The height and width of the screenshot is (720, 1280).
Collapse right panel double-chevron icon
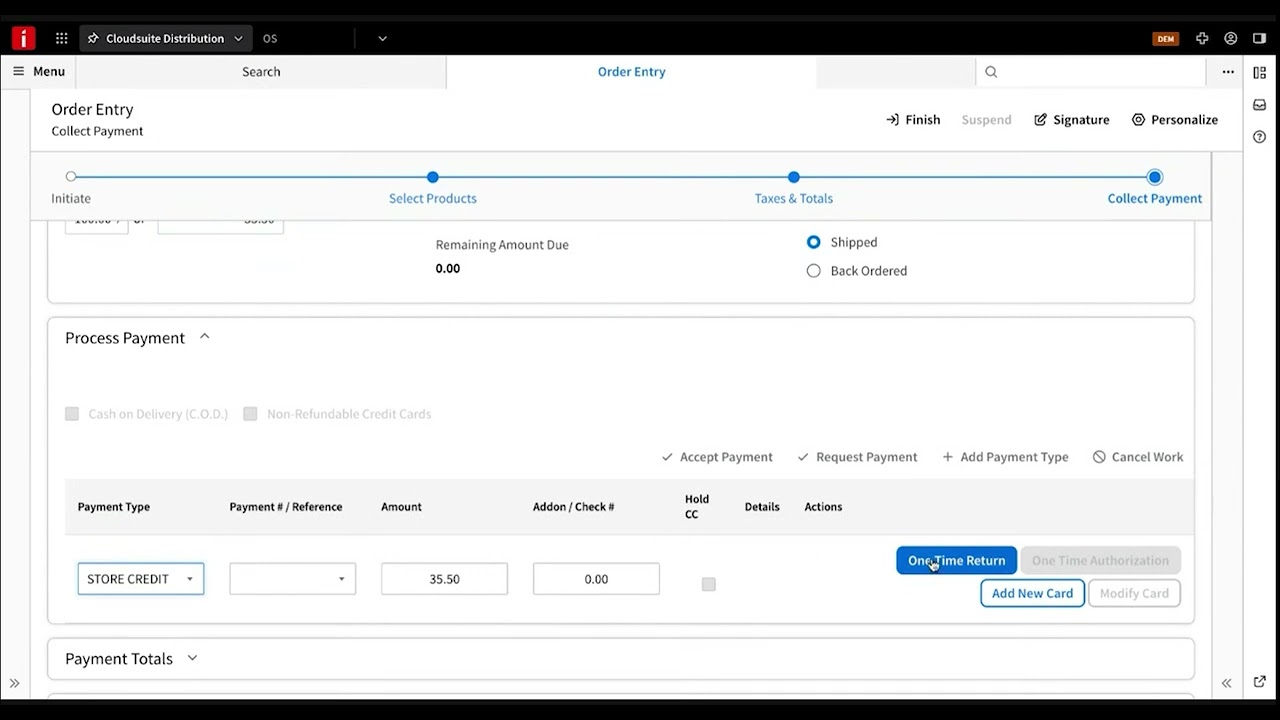[x=1226, y=683]
